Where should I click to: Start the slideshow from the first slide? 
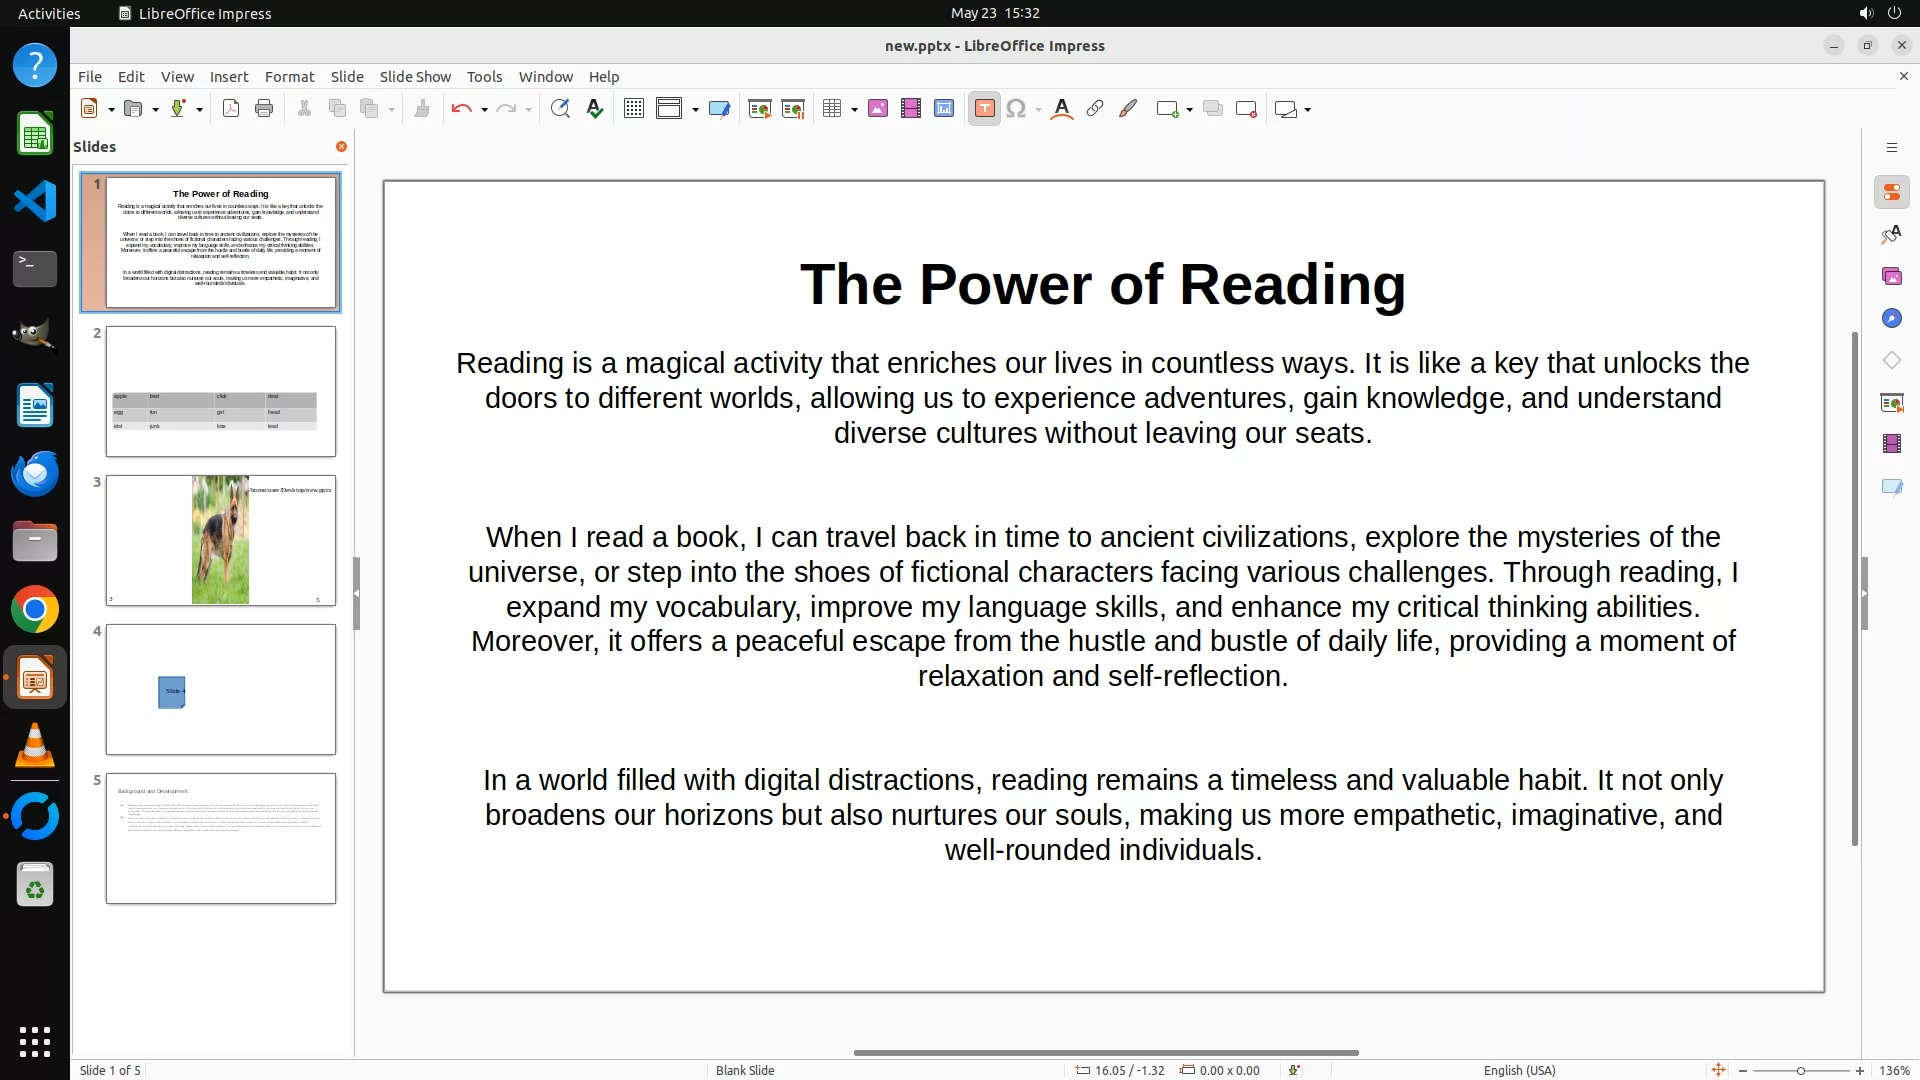pyautogui.click(x=760, y=109)
